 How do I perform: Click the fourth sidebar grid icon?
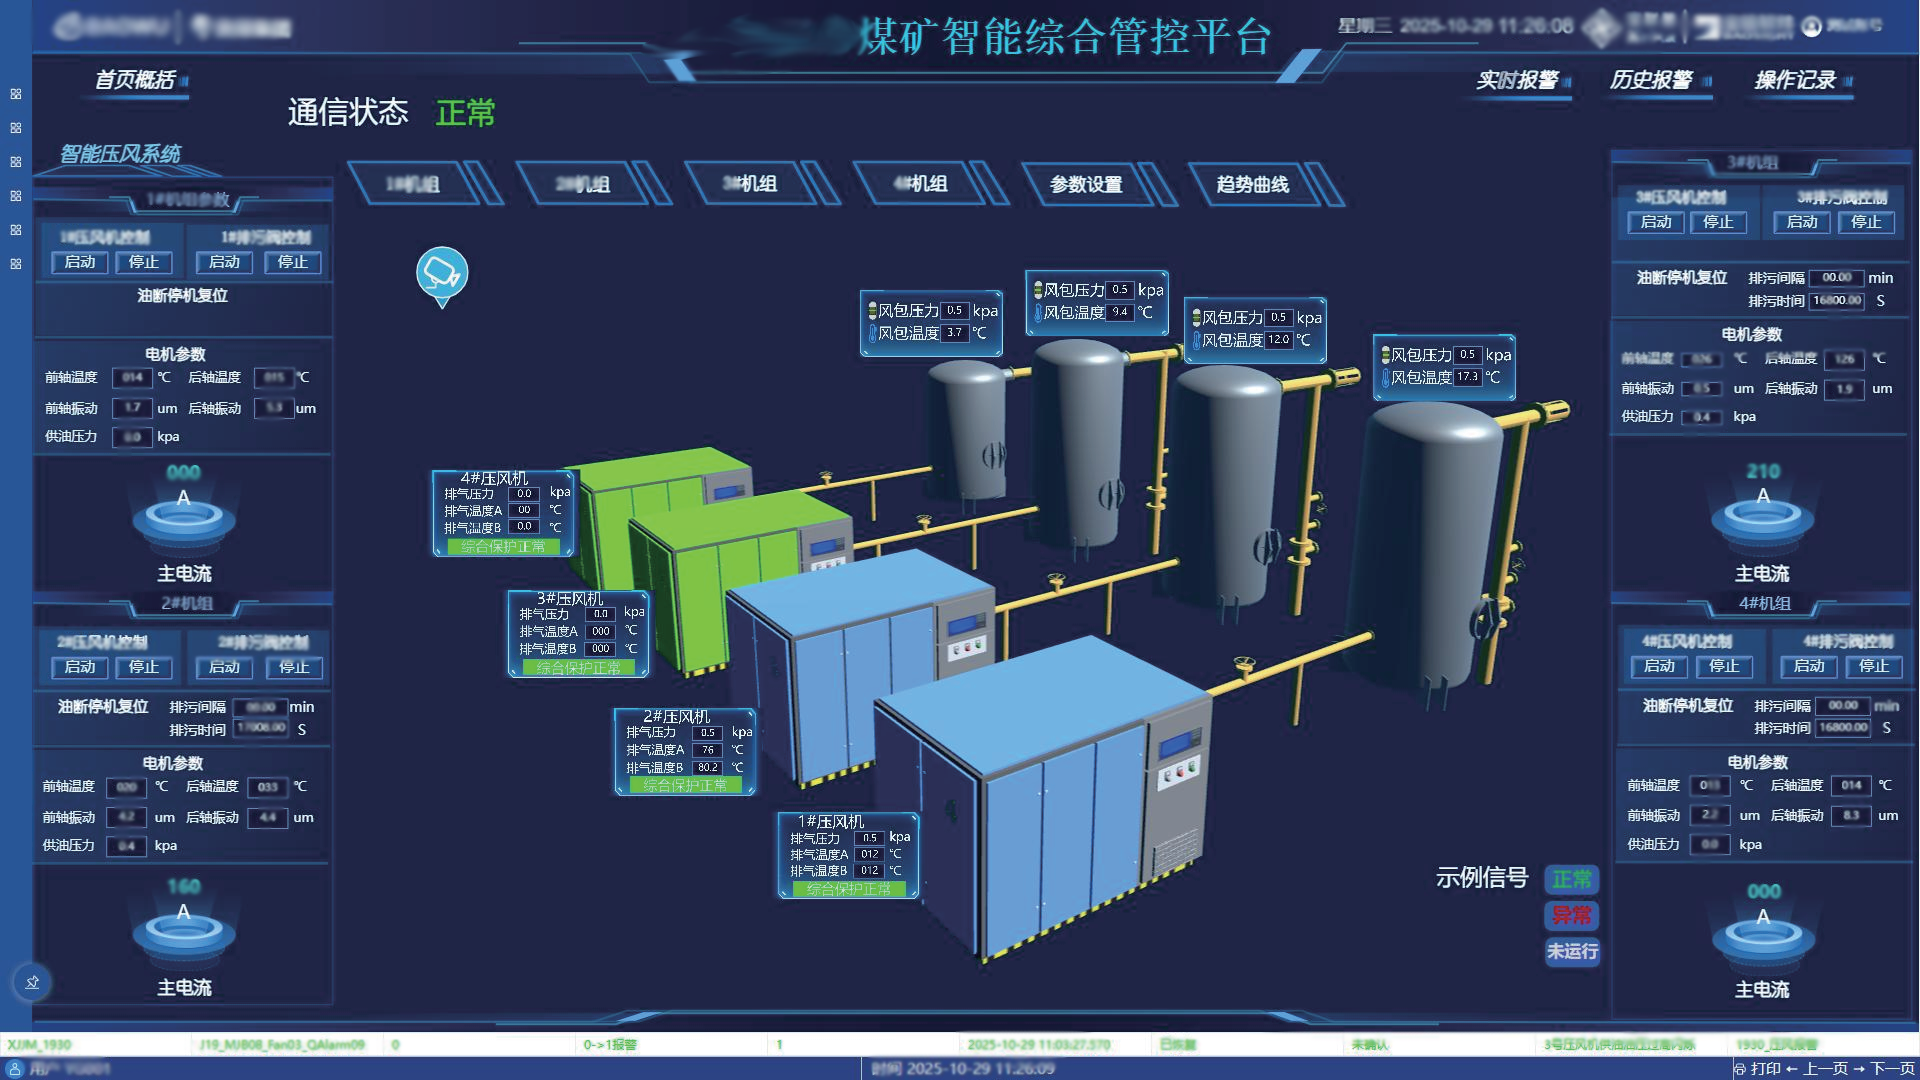coord(16,196)
